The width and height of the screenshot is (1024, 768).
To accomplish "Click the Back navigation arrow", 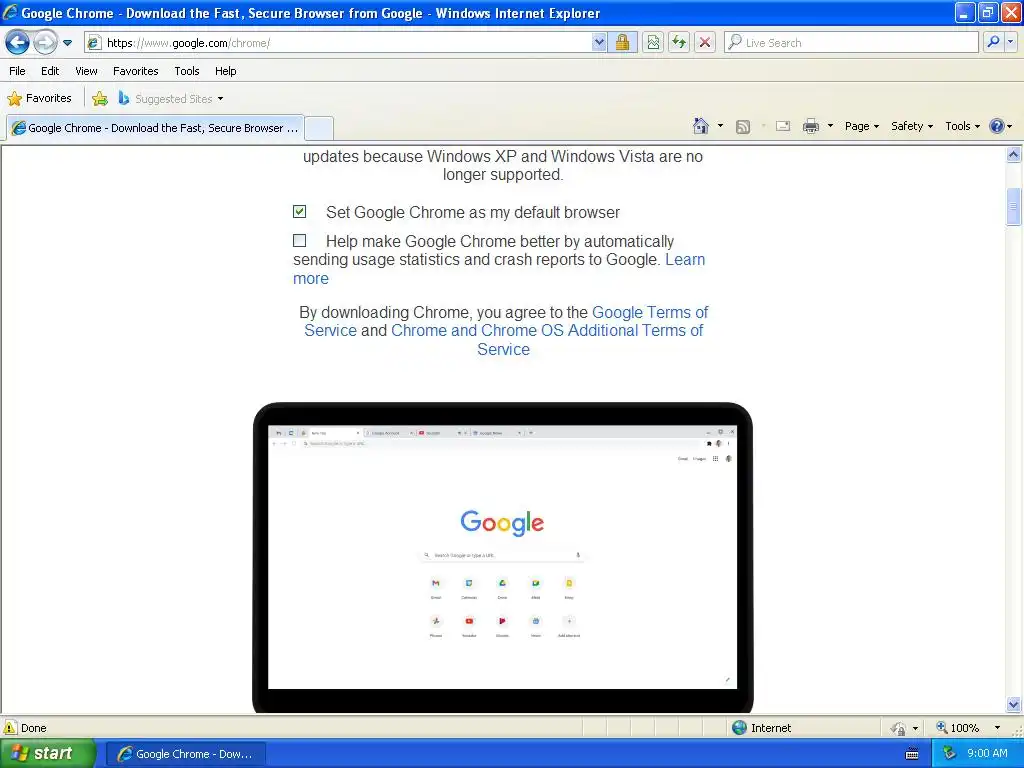I will pos(17,43).
